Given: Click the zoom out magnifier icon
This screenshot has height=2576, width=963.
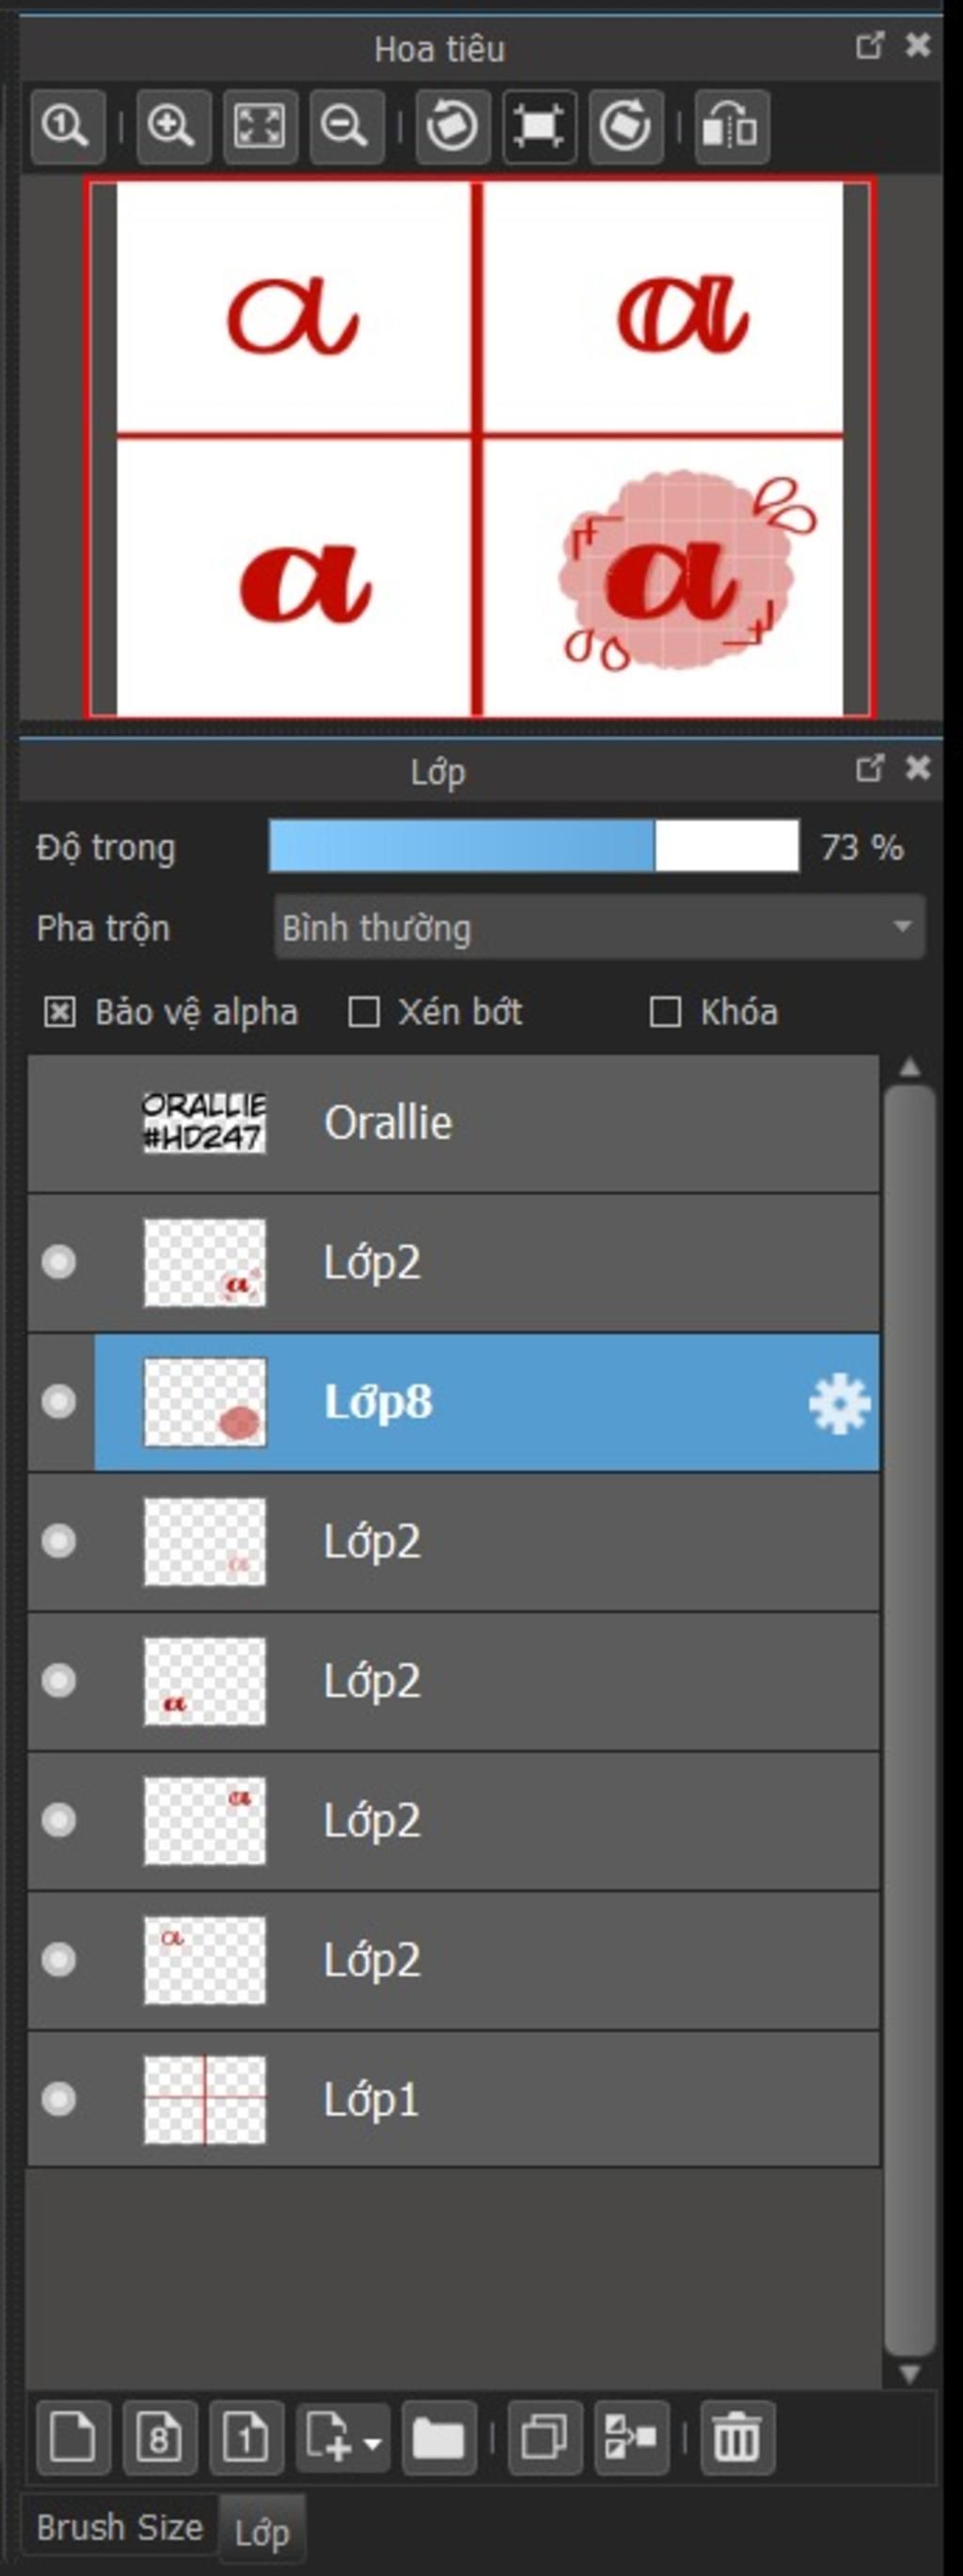Looking at the screenshot, I should click(x=346, y=127).
